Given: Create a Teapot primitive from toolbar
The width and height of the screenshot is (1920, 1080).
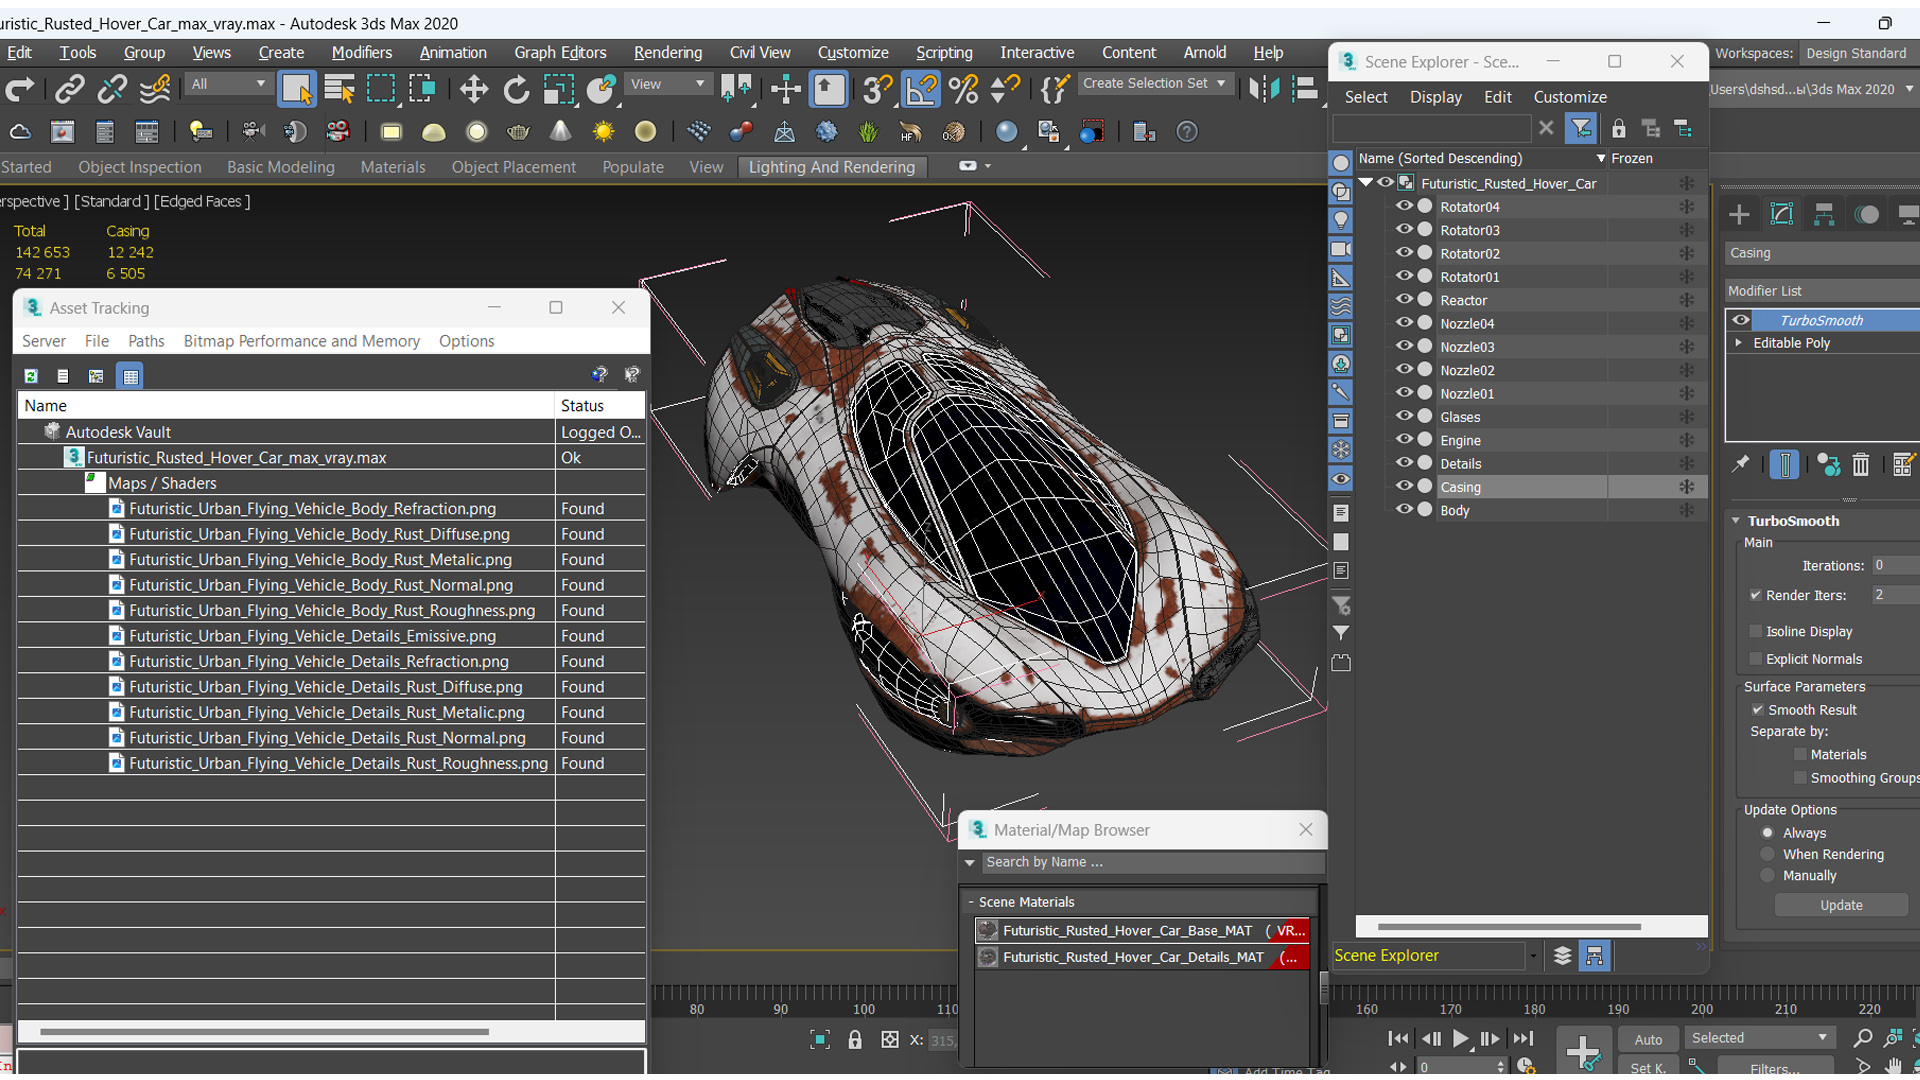Looking at the screenshot, I should [518, 132].
